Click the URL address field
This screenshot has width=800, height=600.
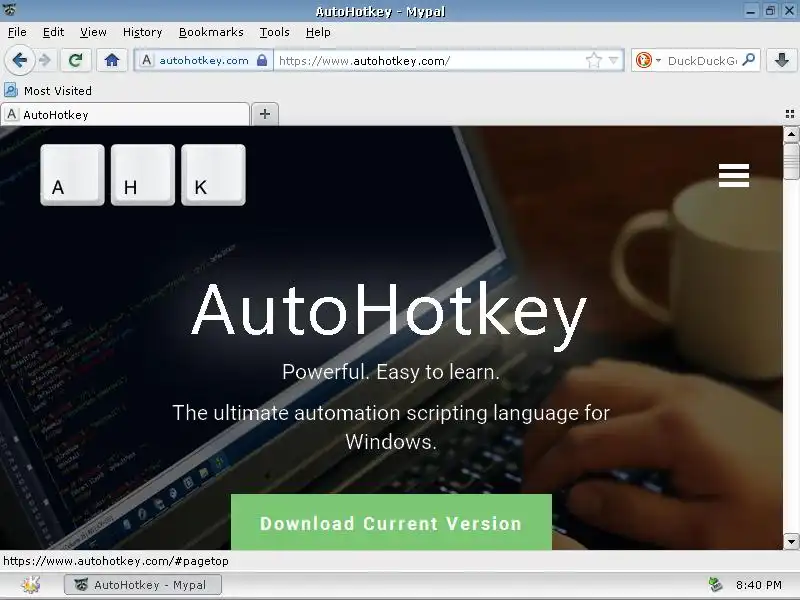[x=431, y=61]
